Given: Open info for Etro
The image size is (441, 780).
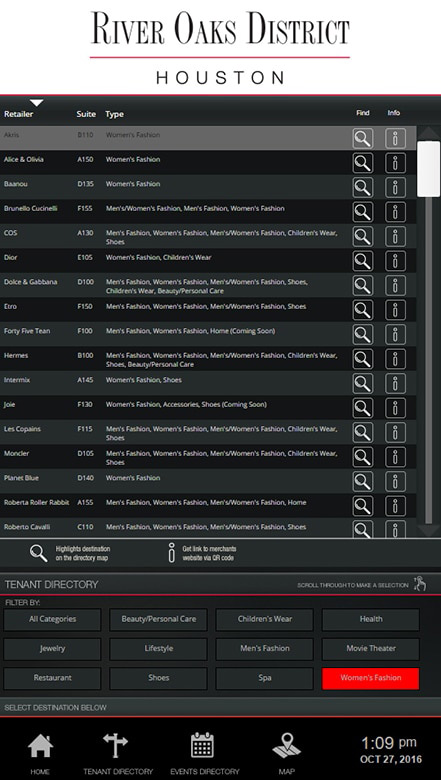Looking at the screenshot, I should coord(395,310).
